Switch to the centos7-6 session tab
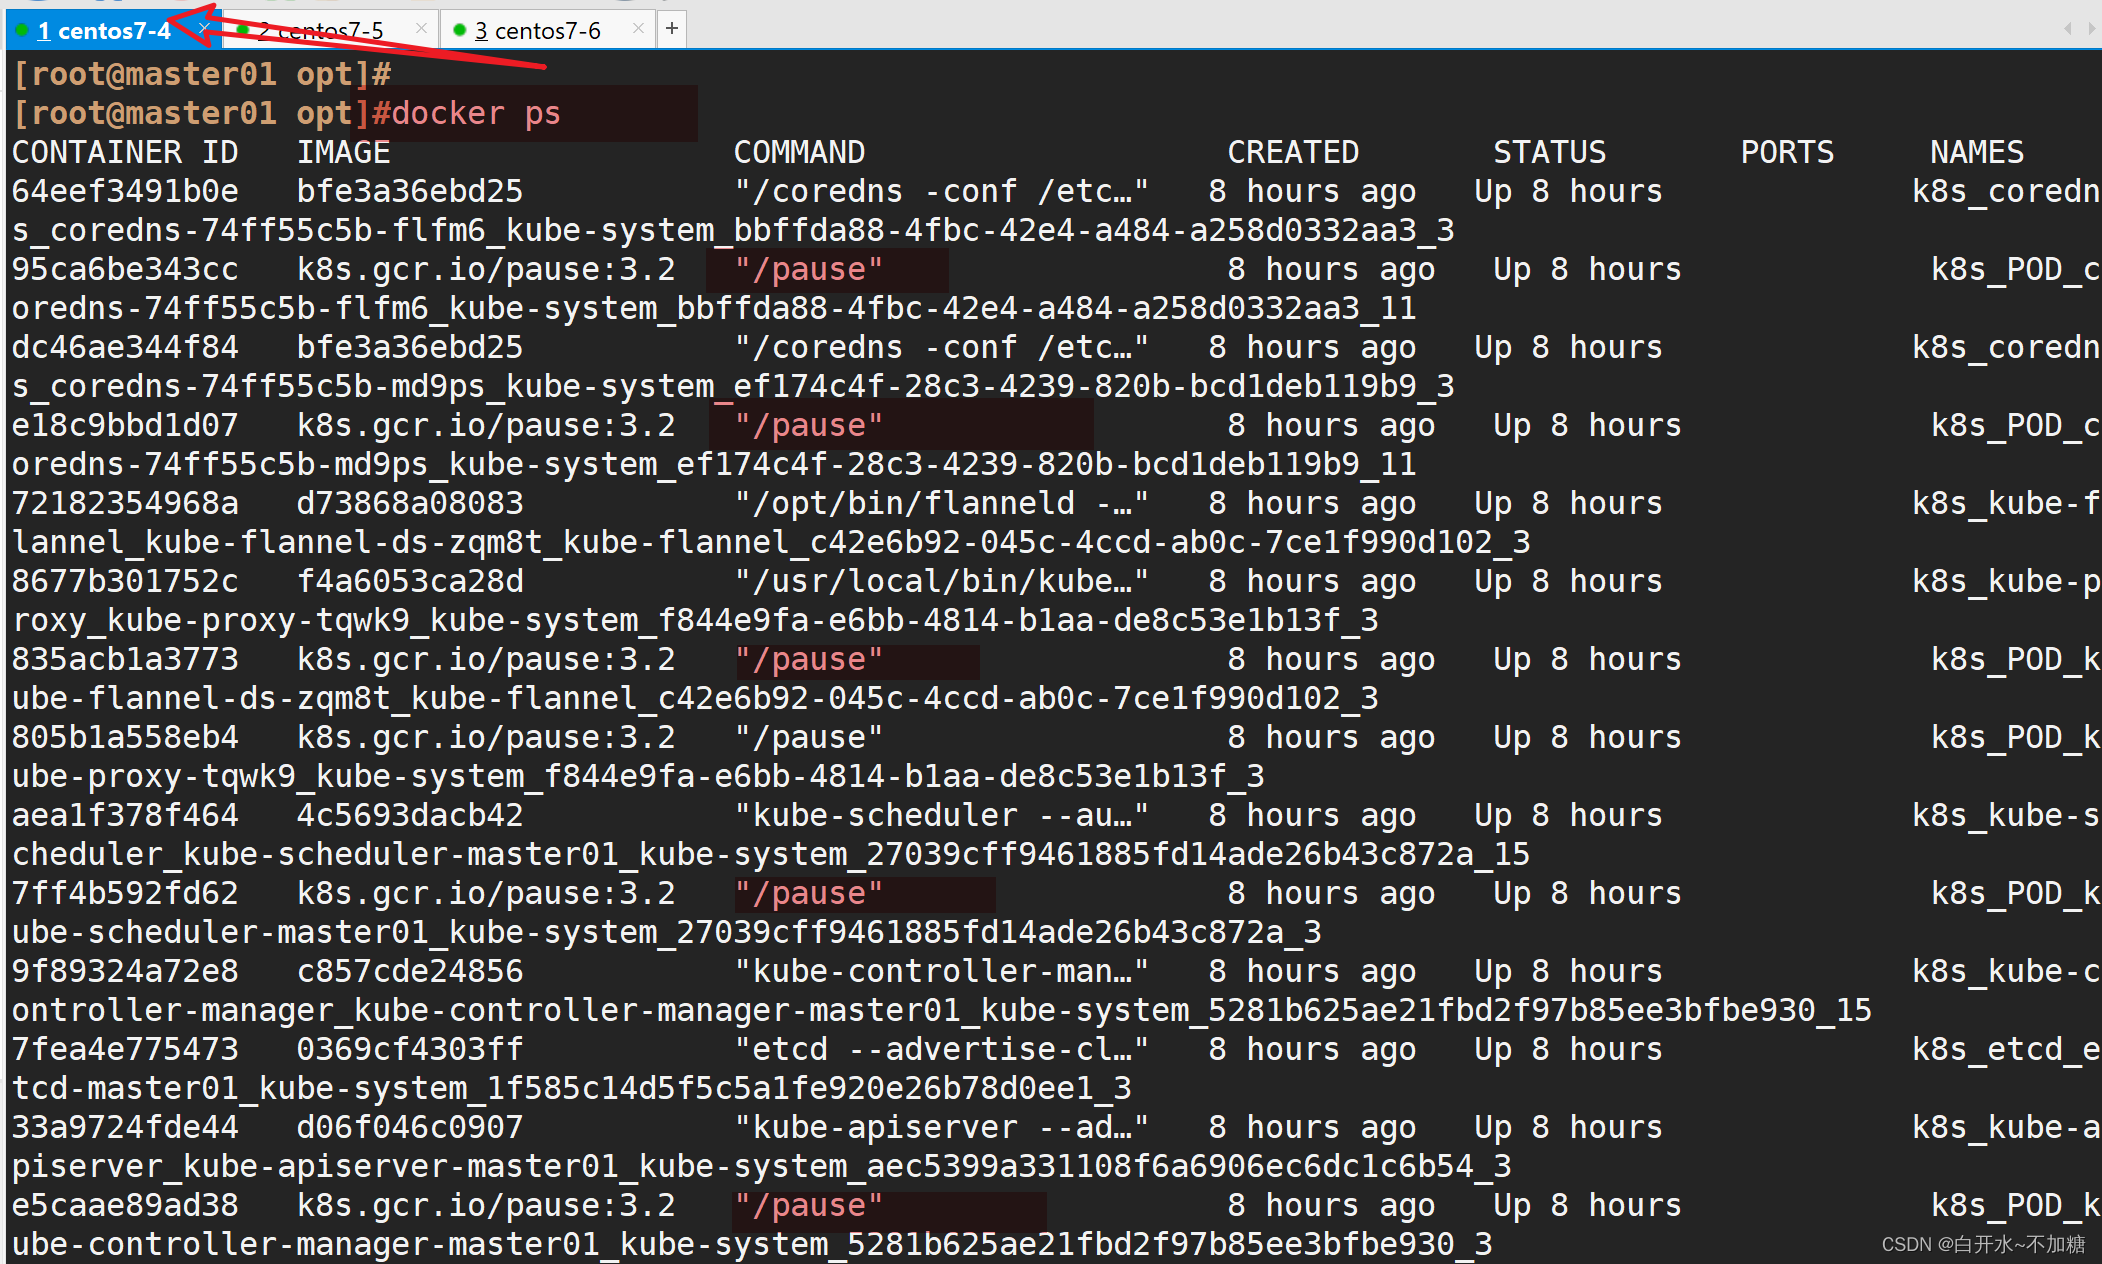Screen dimensions: 2102x1264 tap(540, 31)
